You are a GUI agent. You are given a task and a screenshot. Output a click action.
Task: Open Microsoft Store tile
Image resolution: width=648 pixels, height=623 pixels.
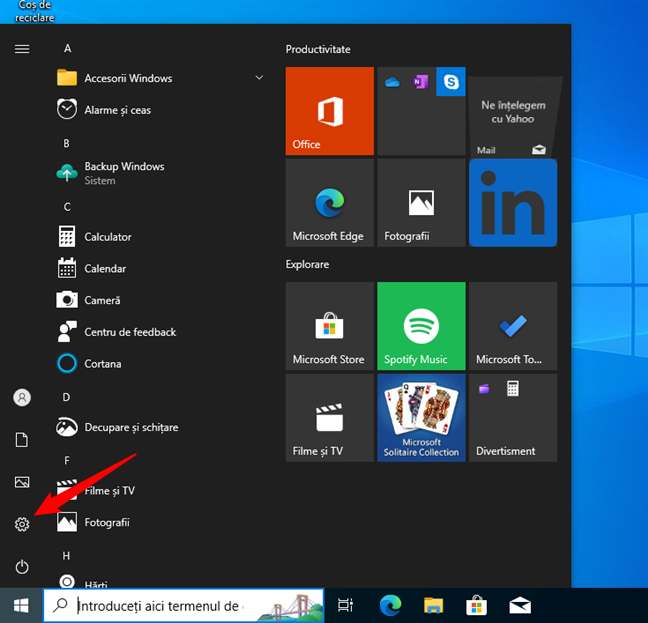(329, 326)
